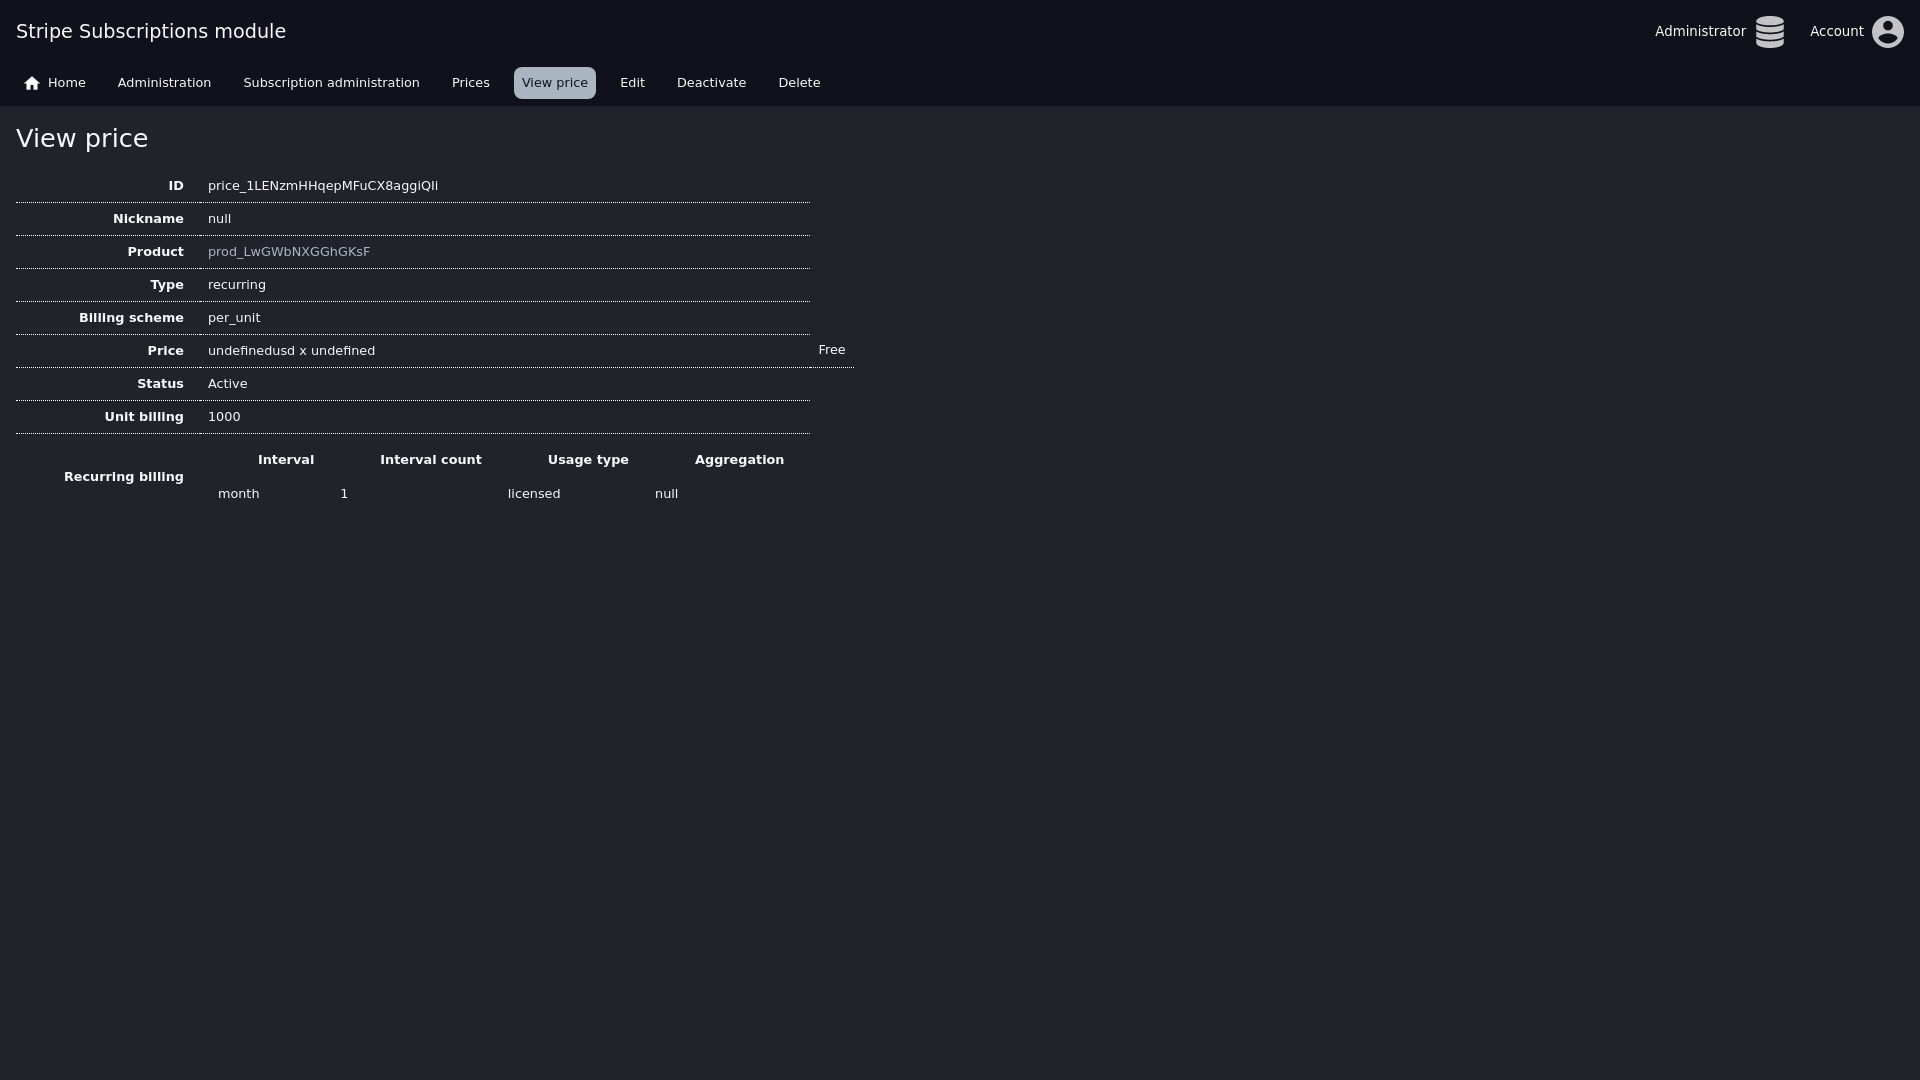Open Subscription administration menu item
This screenshot has height=1080, width=1920.
(331, 83)
